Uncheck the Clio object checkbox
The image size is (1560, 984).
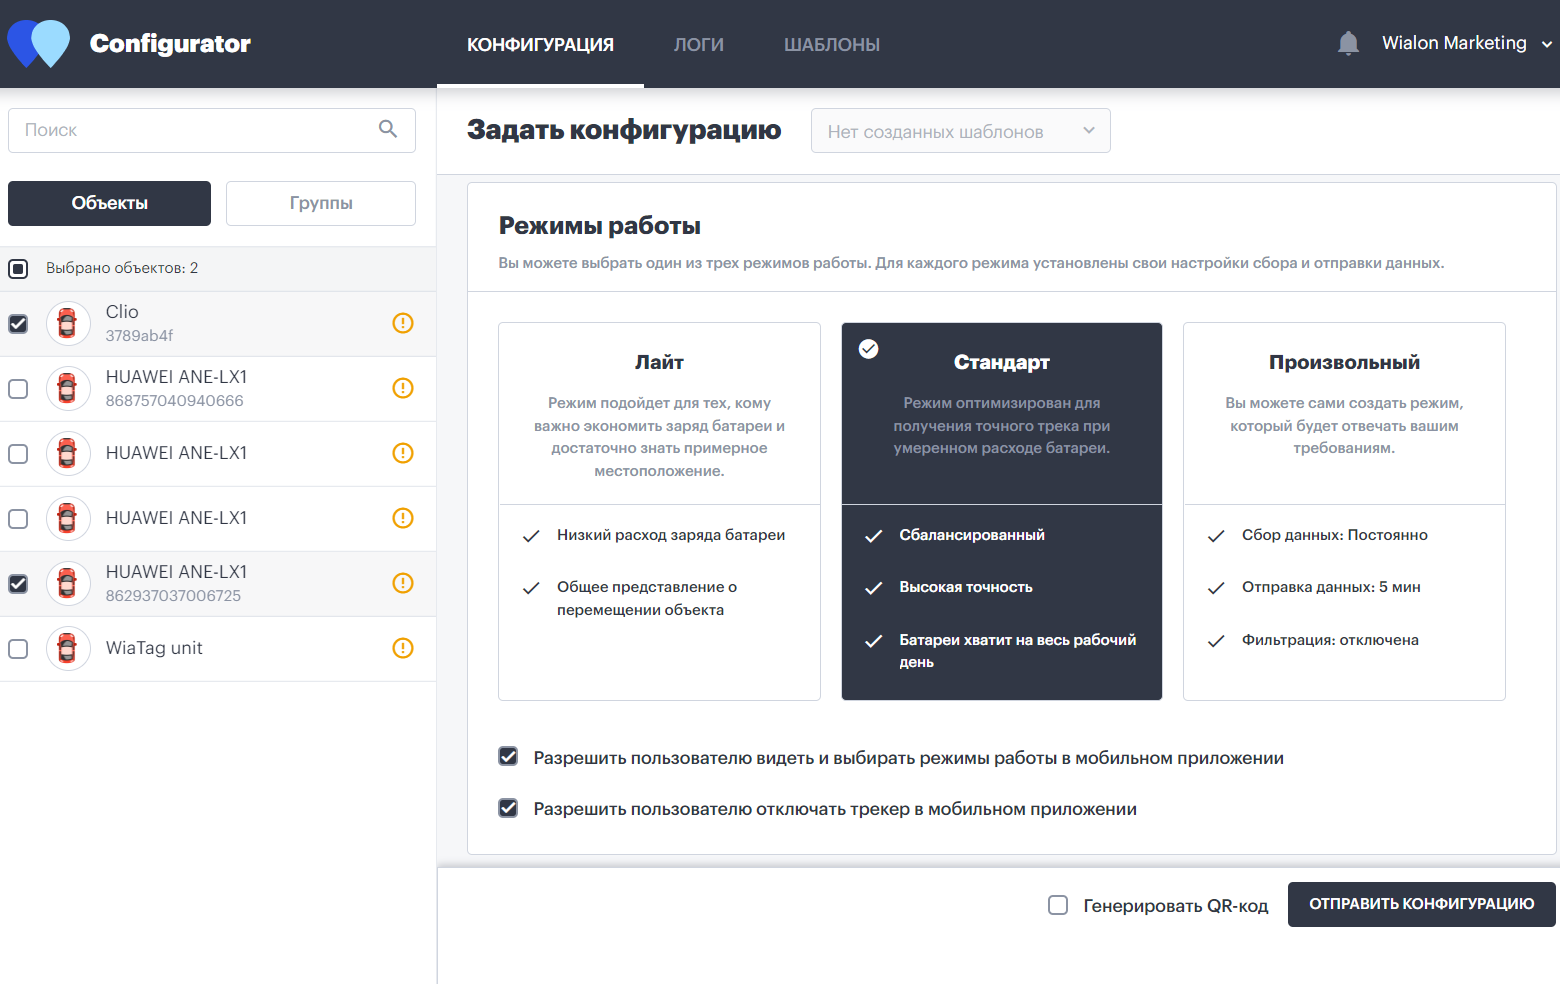pos(18,324)
